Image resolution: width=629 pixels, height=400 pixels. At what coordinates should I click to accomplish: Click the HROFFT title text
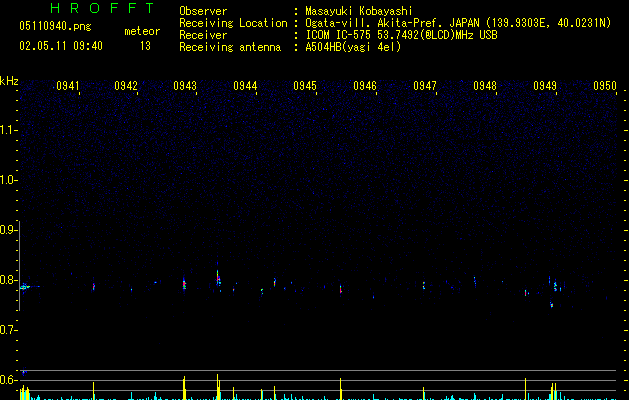[103, 8]
